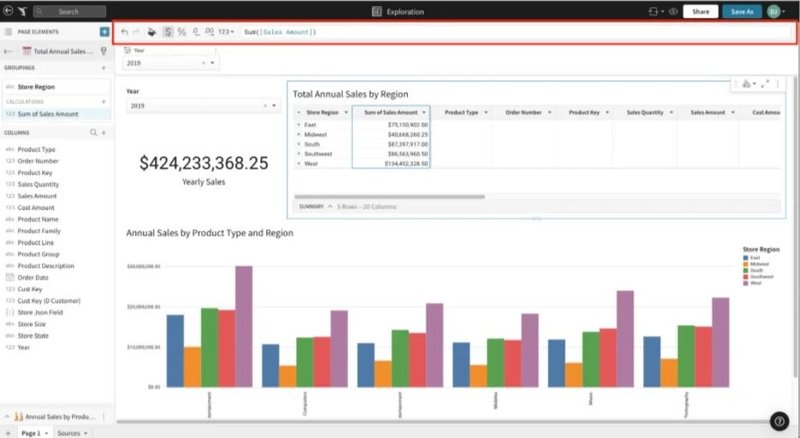This screenshot has height=438, width=800.
Task: Click the Midwest orange legend swatch
Action: pos(745,264)
